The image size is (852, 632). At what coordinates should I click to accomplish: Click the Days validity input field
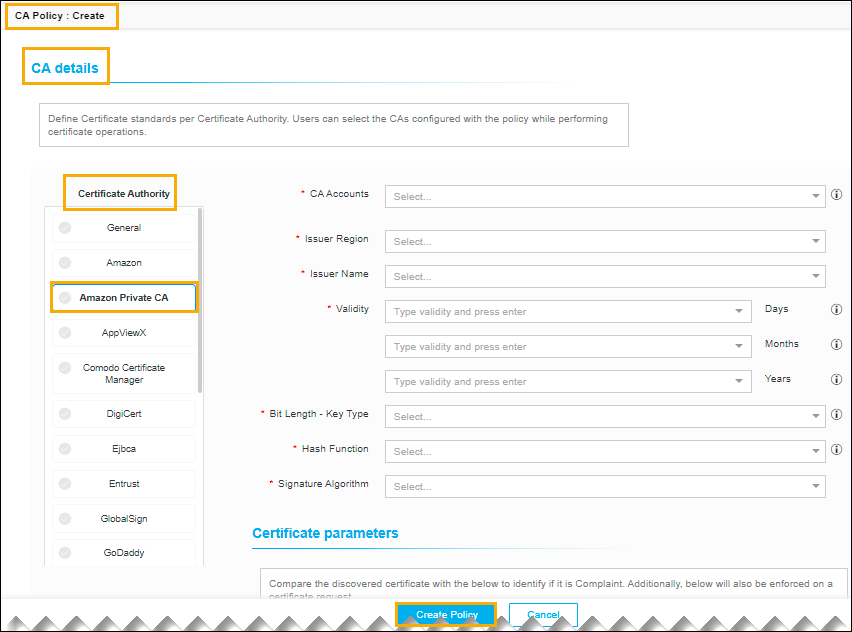click(x=568, y=311)
